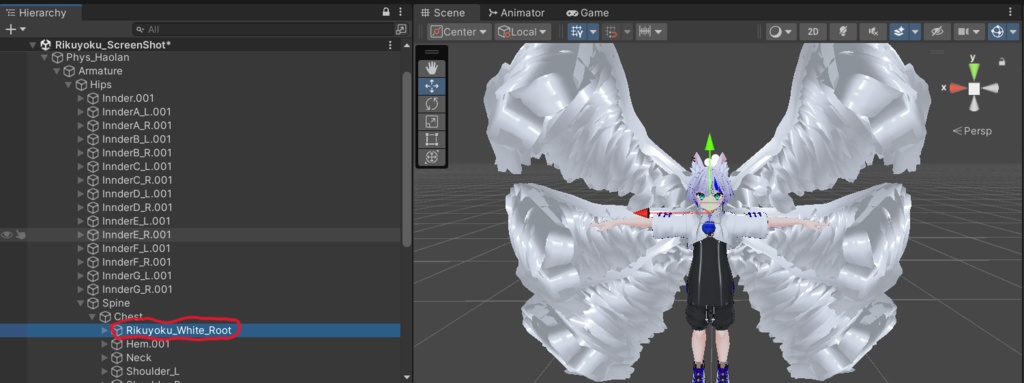The width and height of the screenshot is (1024, 383).
Task: Click the snap increment icon
Action: (612, 31)
